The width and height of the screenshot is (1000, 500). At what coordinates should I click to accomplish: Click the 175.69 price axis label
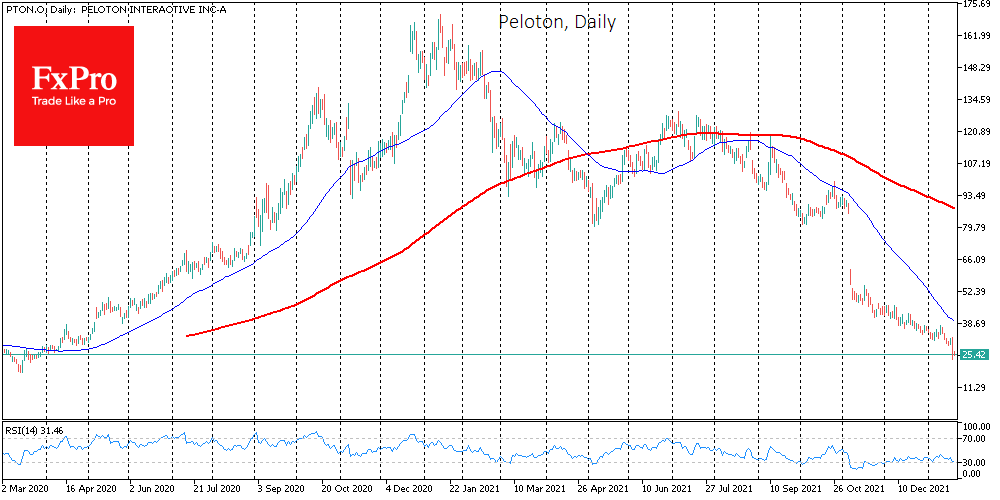click(976, 5)
